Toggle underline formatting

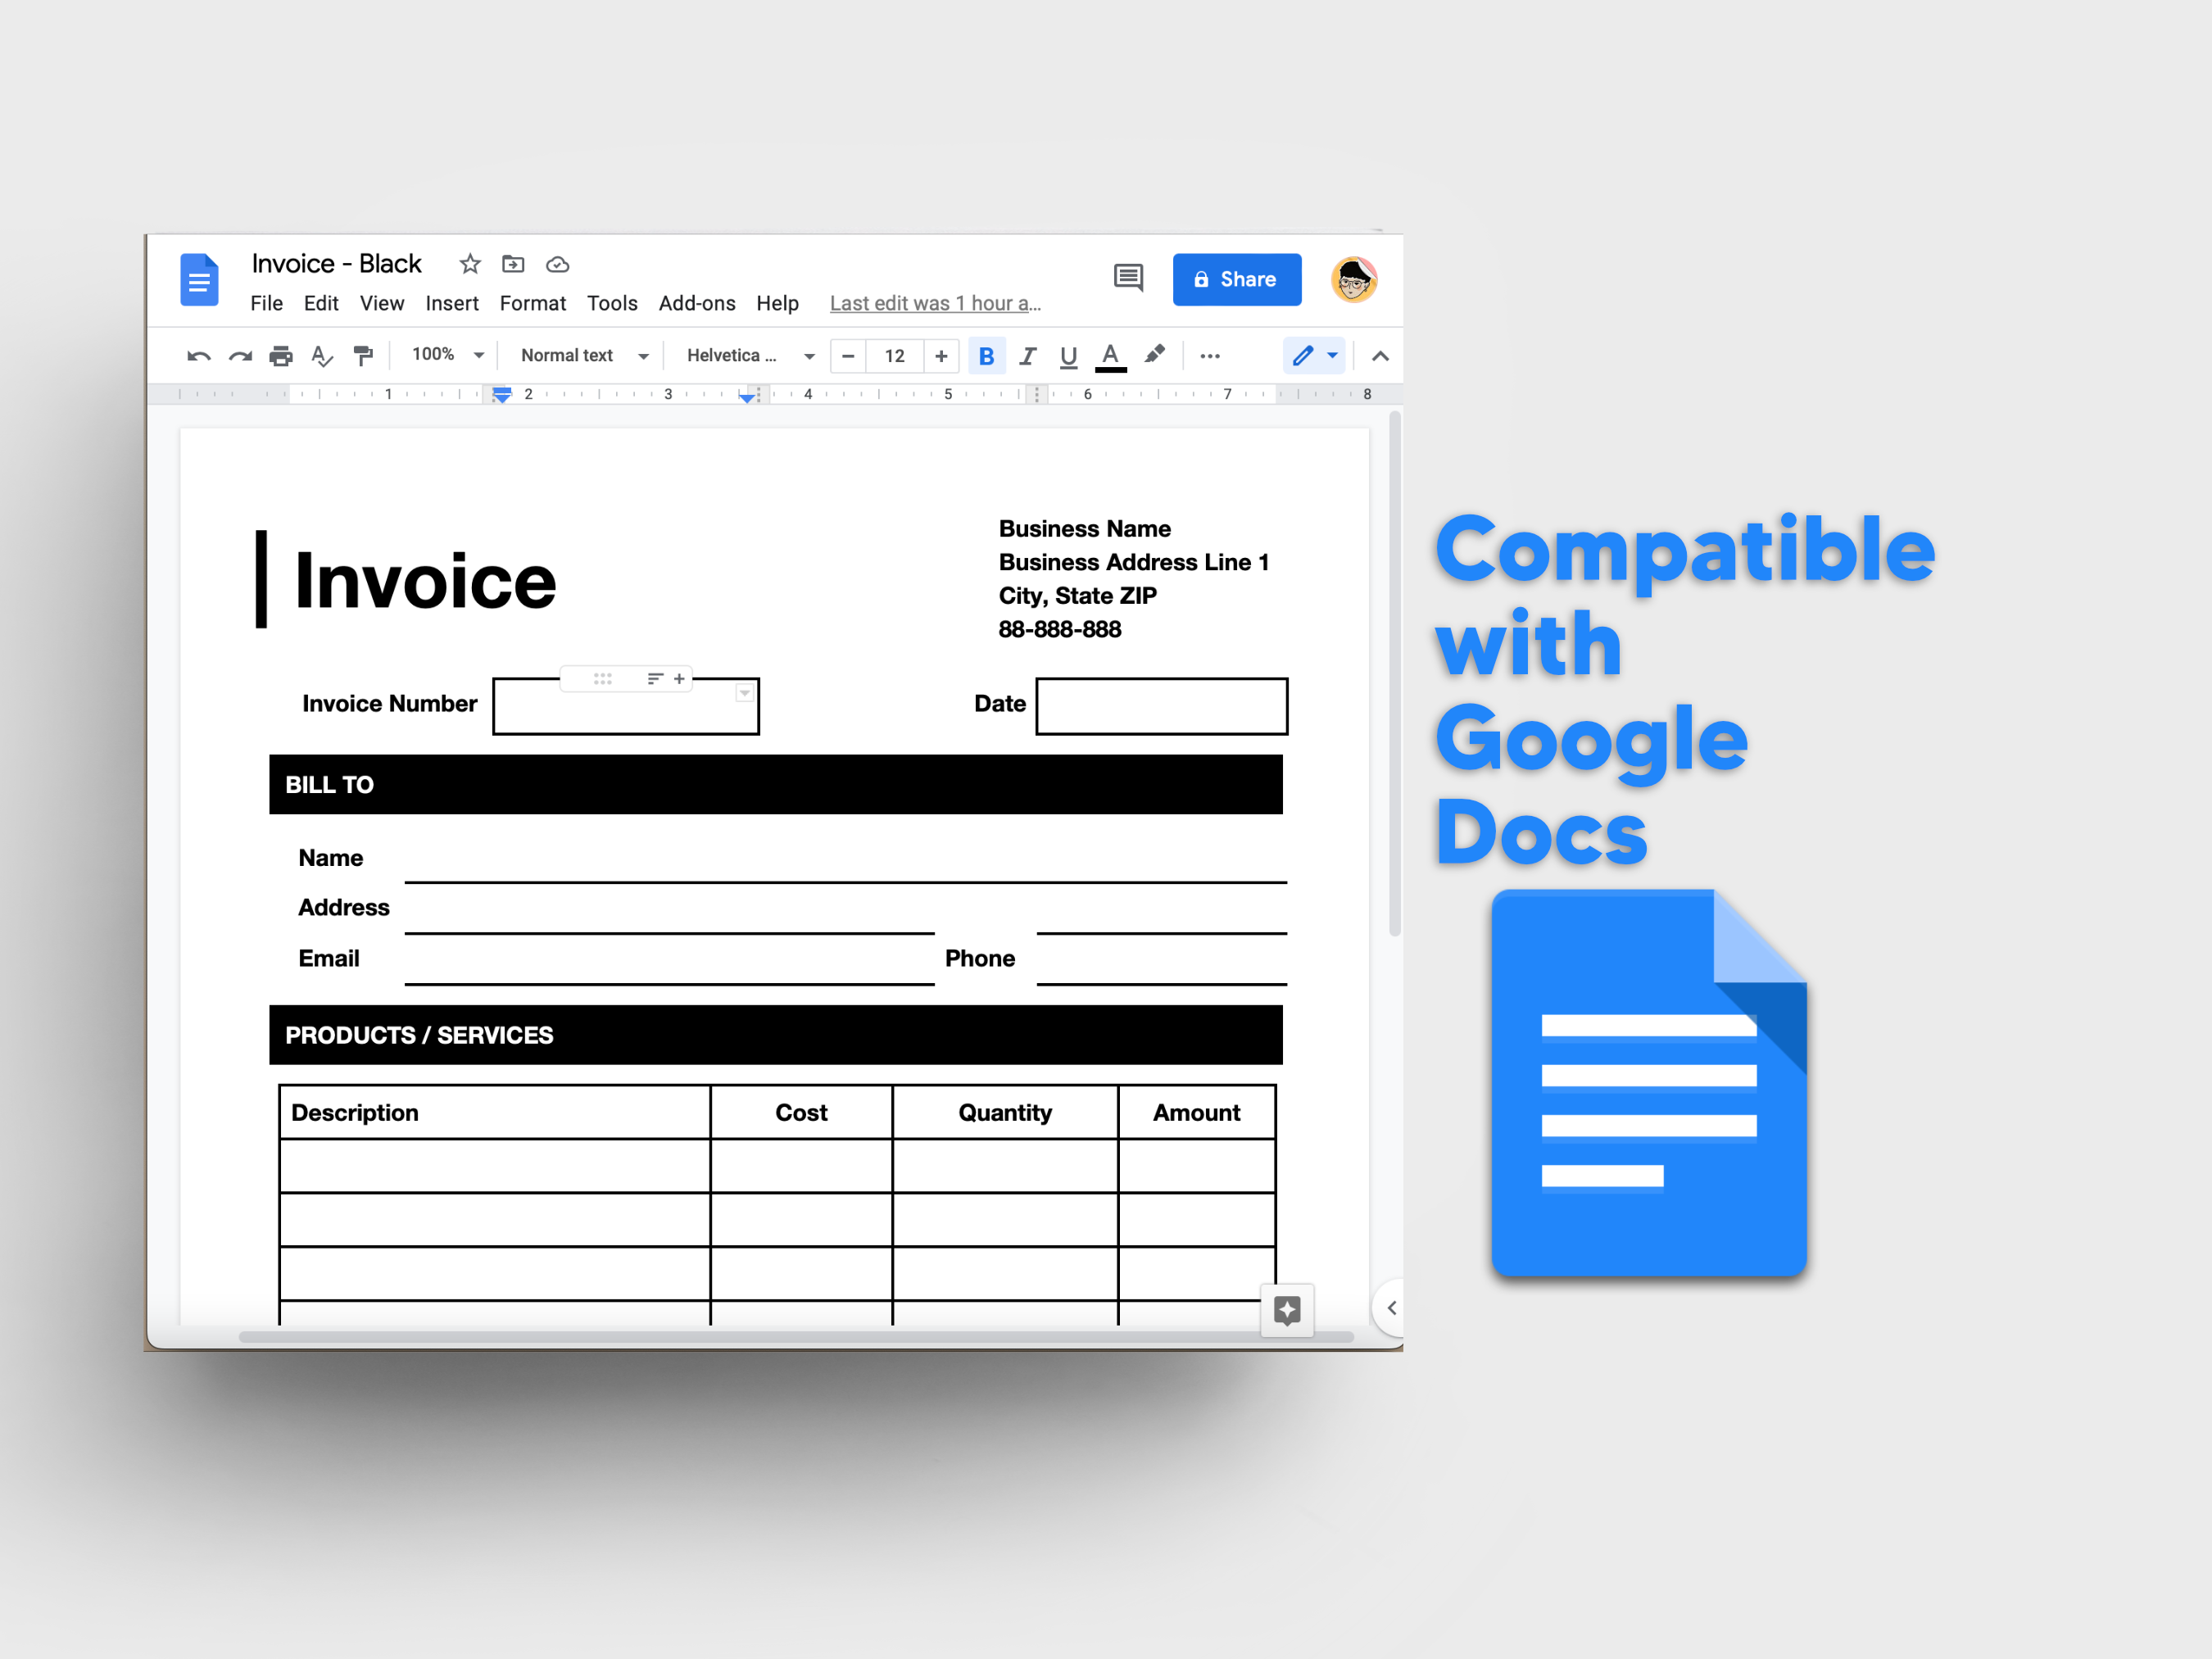(1068, 355)
